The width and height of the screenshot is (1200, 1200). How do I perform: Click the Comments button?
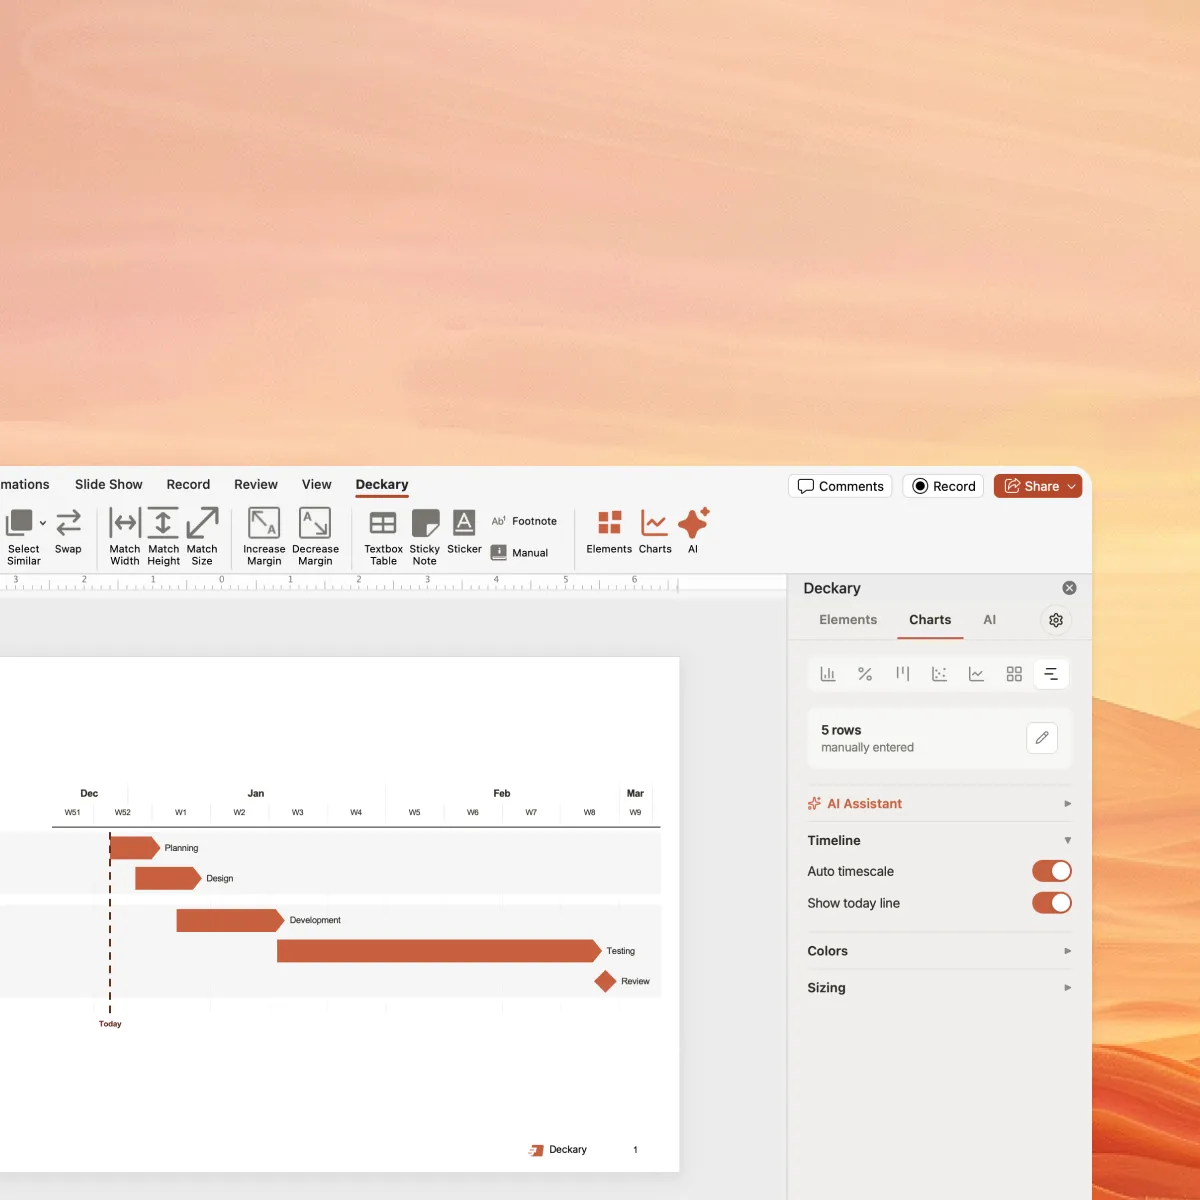click(x=841, y=487)
